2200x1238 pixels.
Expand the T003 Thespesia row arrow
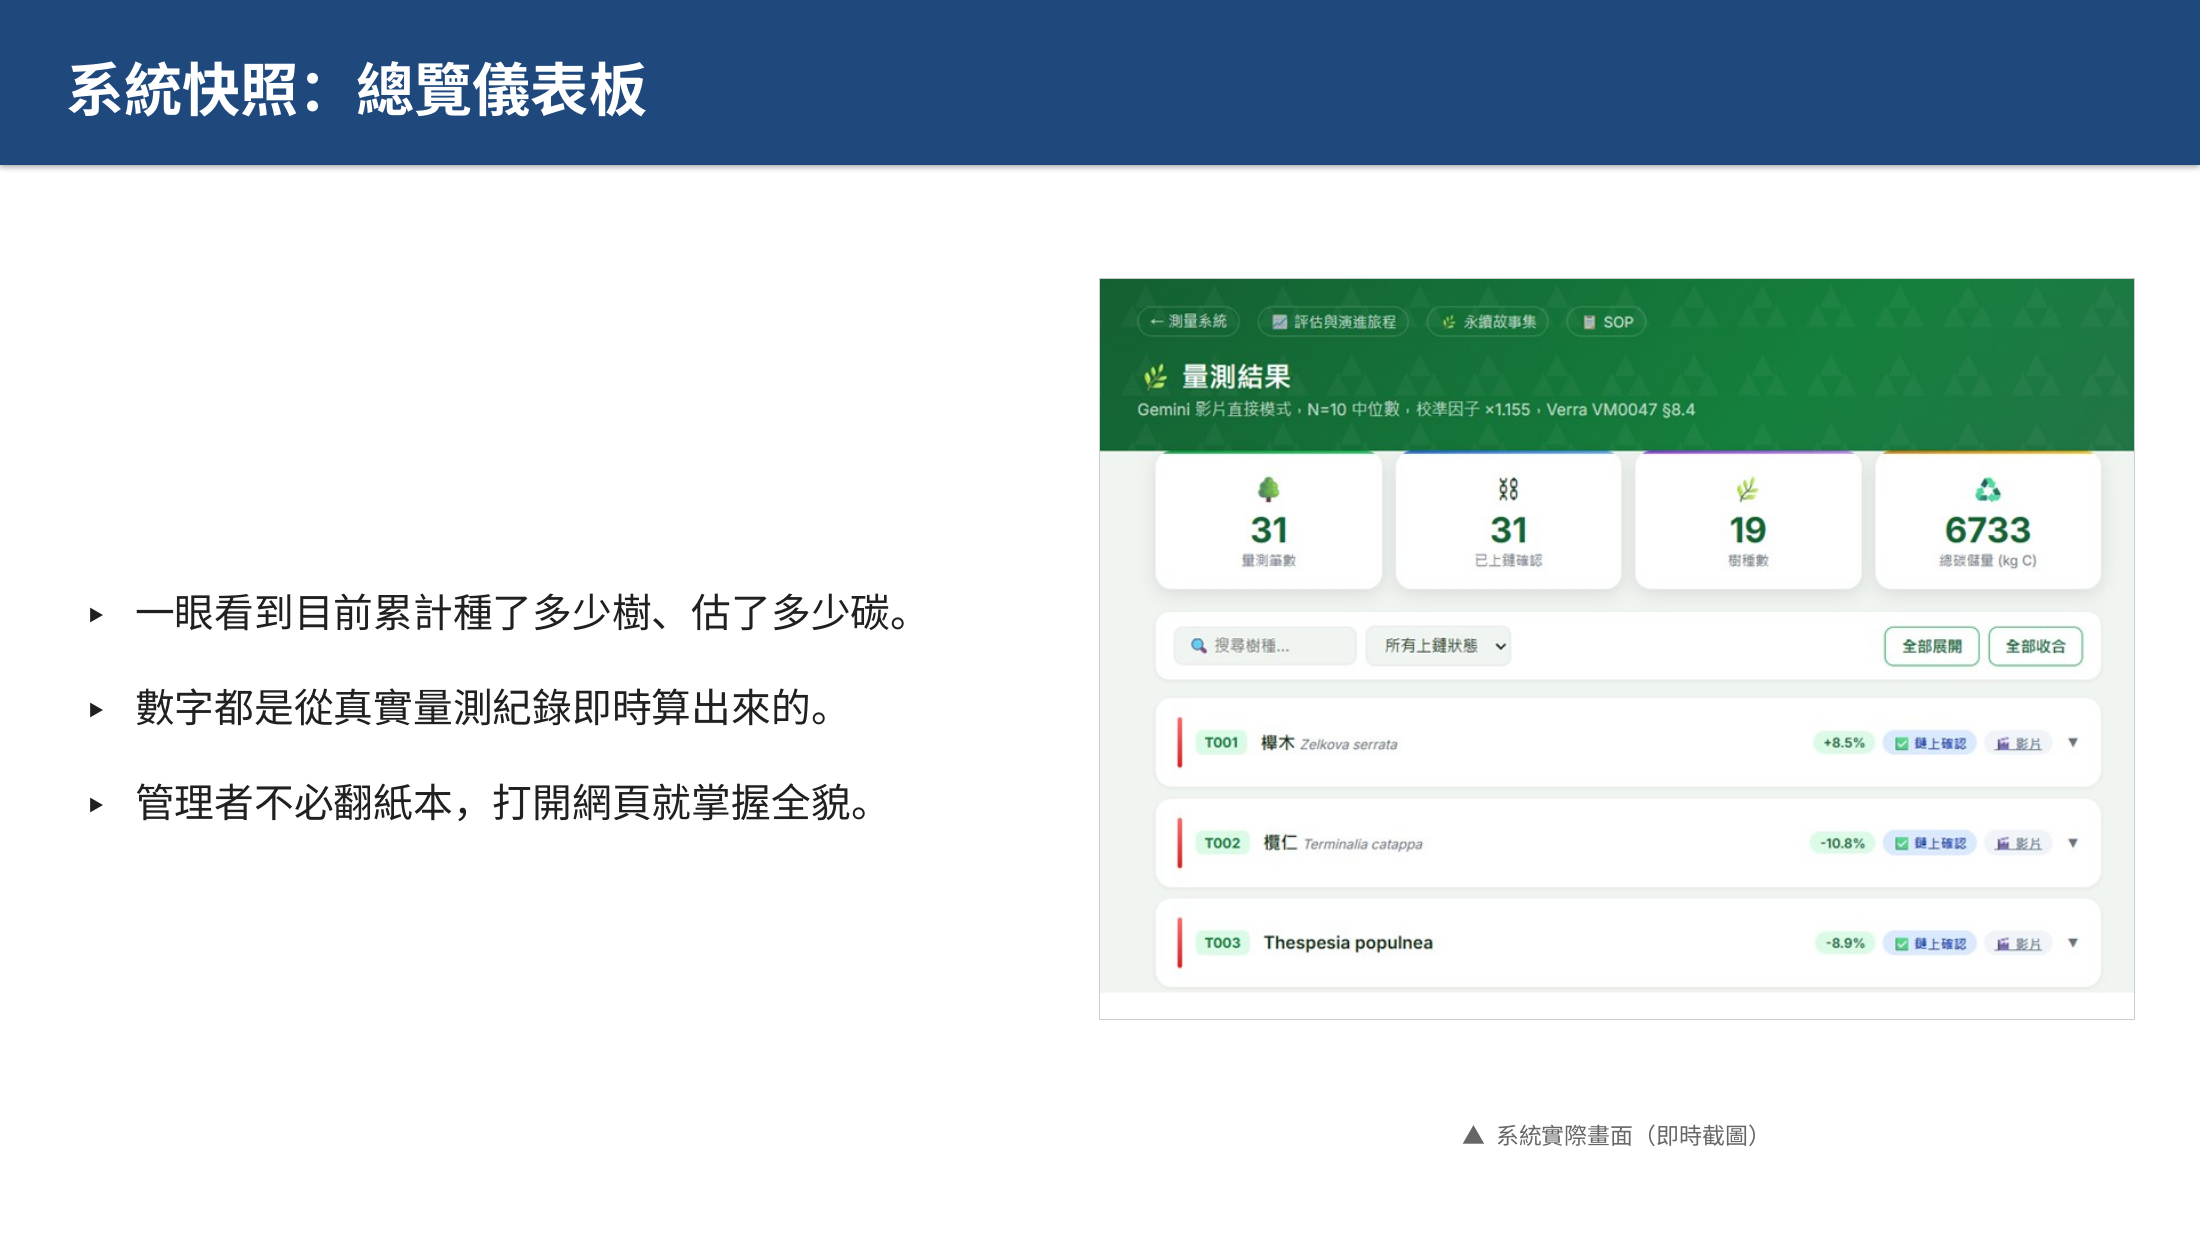(2073, 943)
